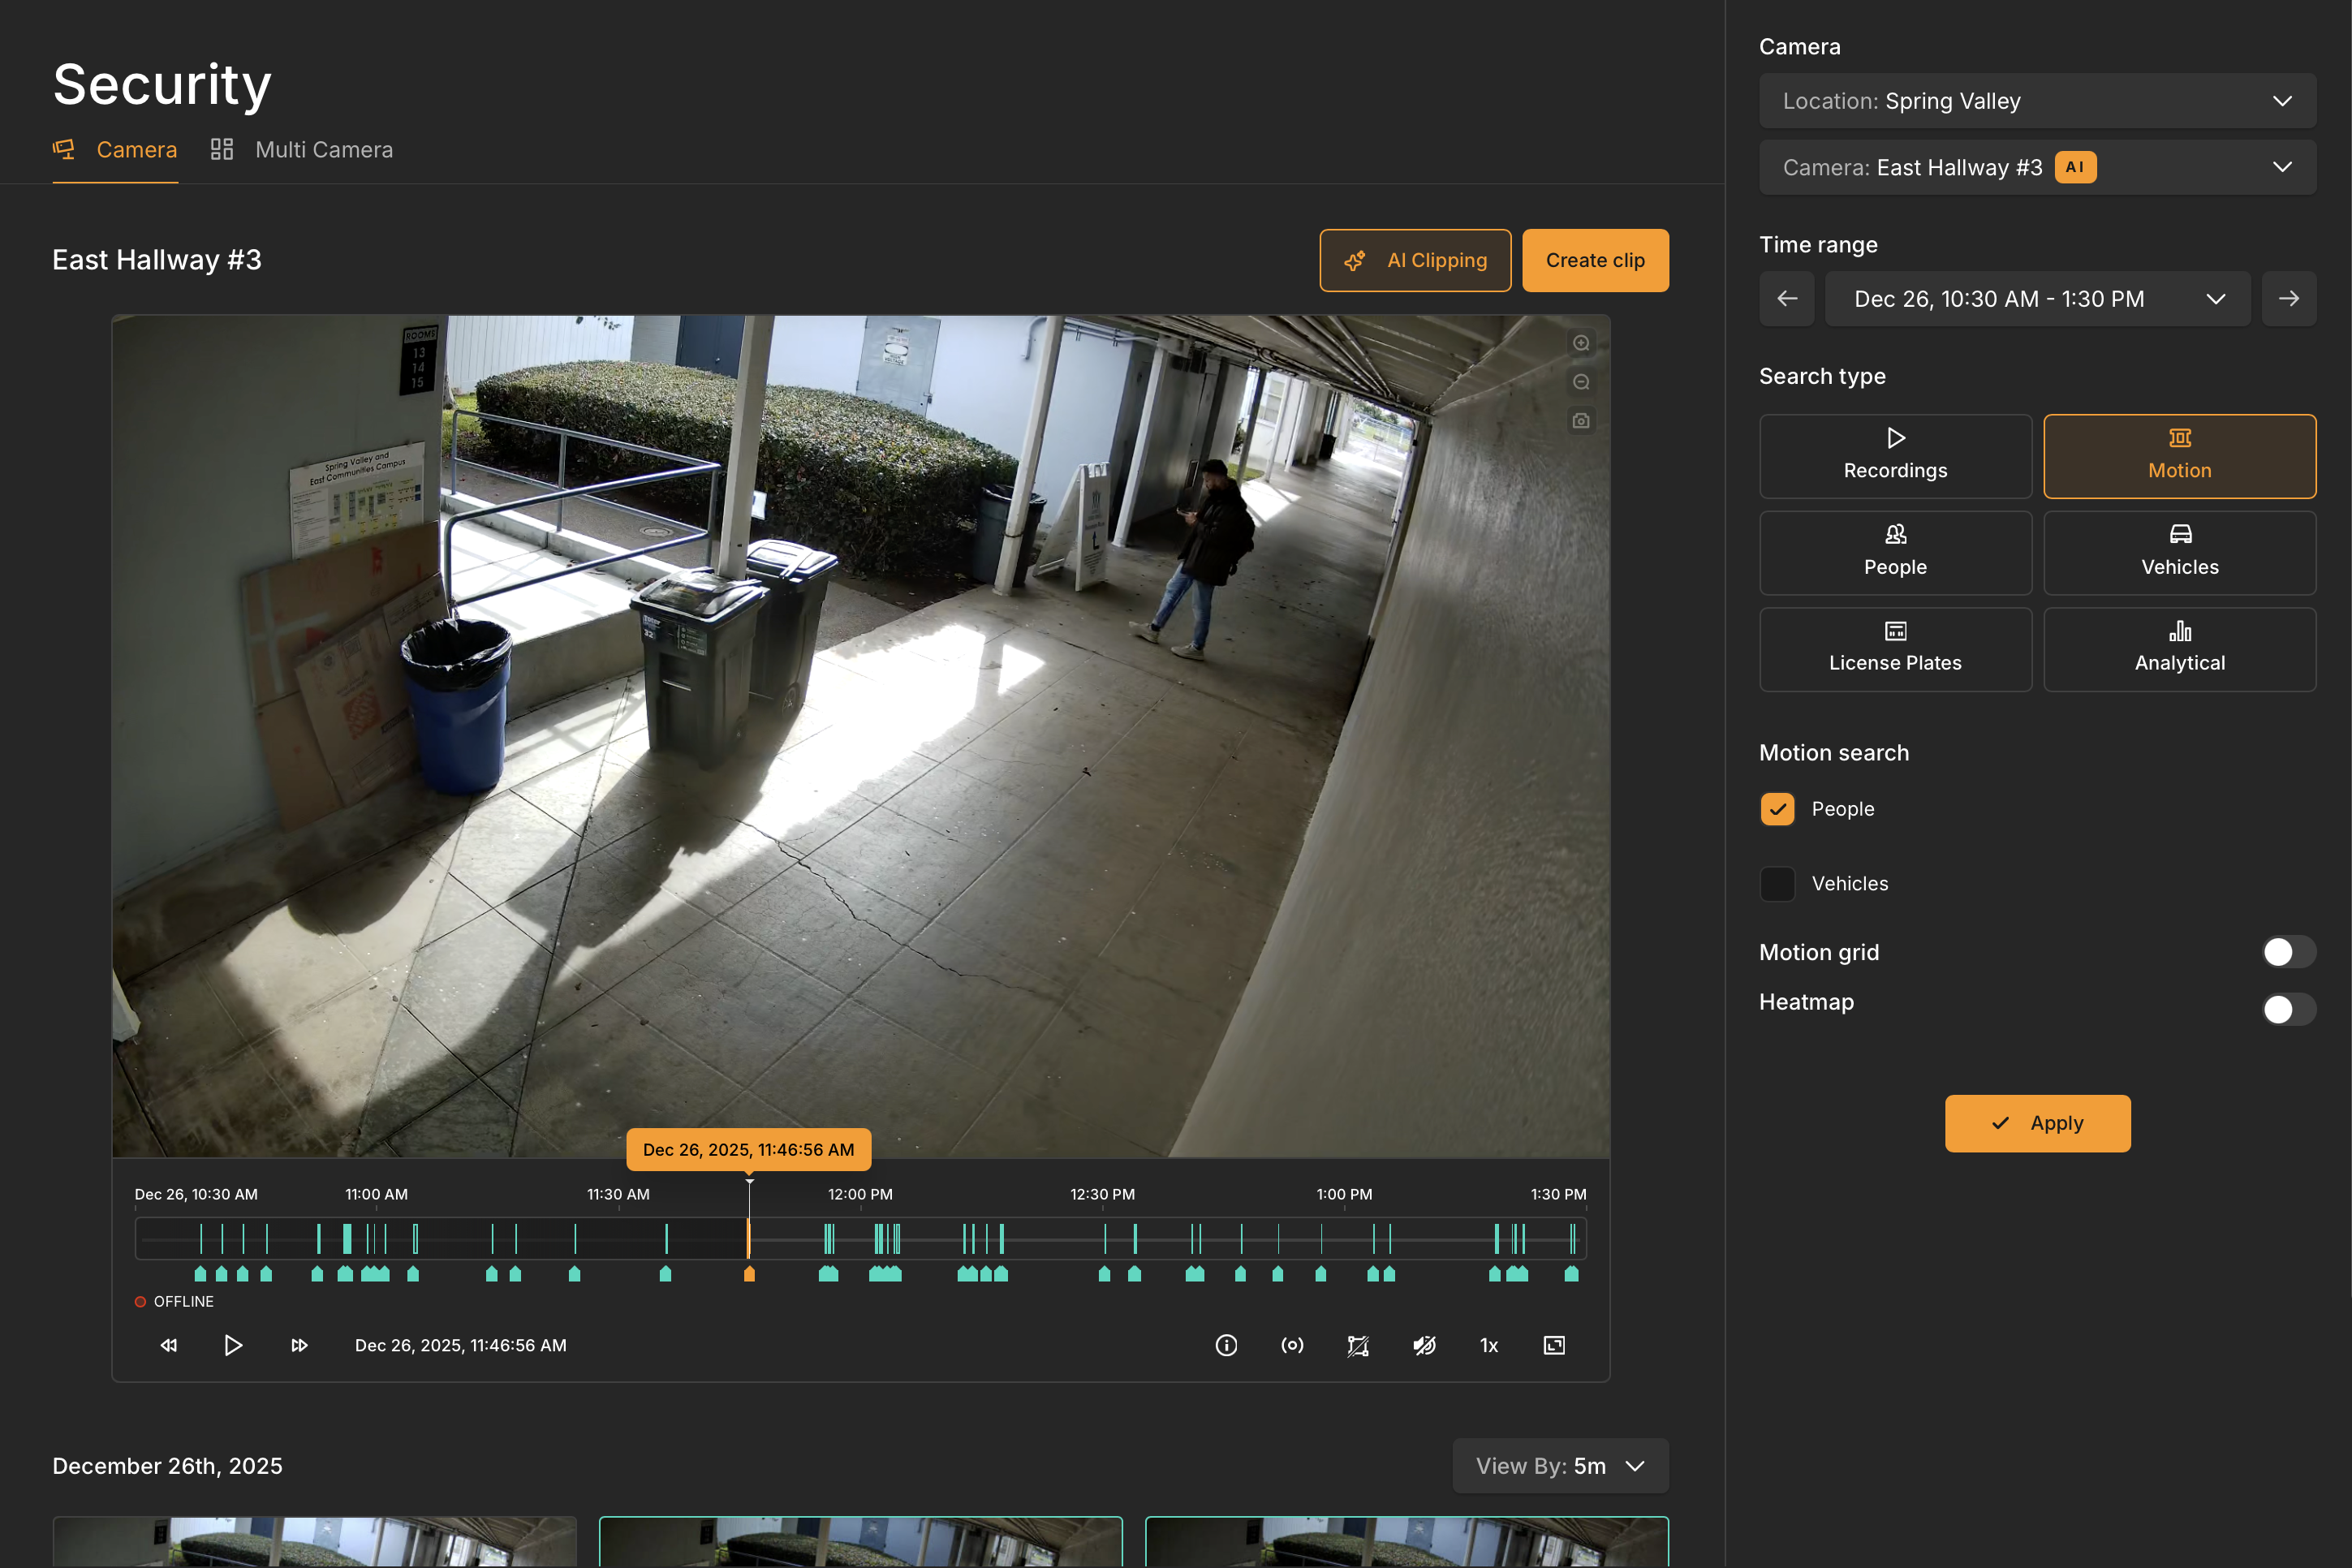Switch search type to Vehicles
The width and height of the screenshot is (2352, 1568).
tap(2179, 552)
